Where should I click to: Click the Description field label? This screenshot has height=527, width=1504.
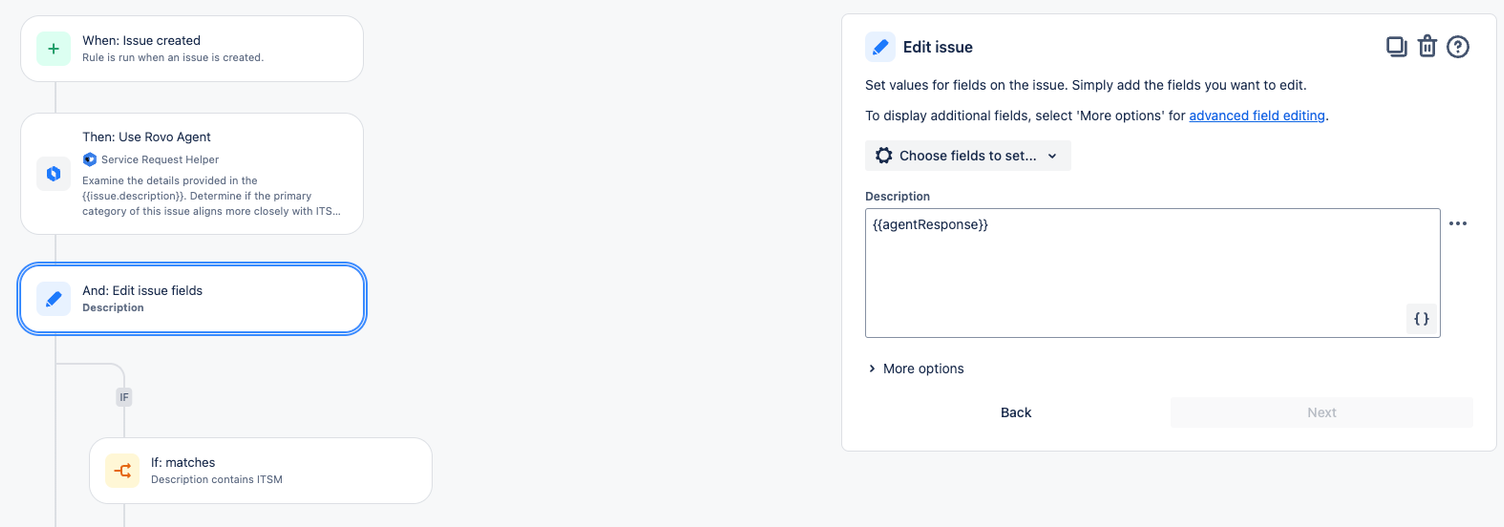pos(898,196)
